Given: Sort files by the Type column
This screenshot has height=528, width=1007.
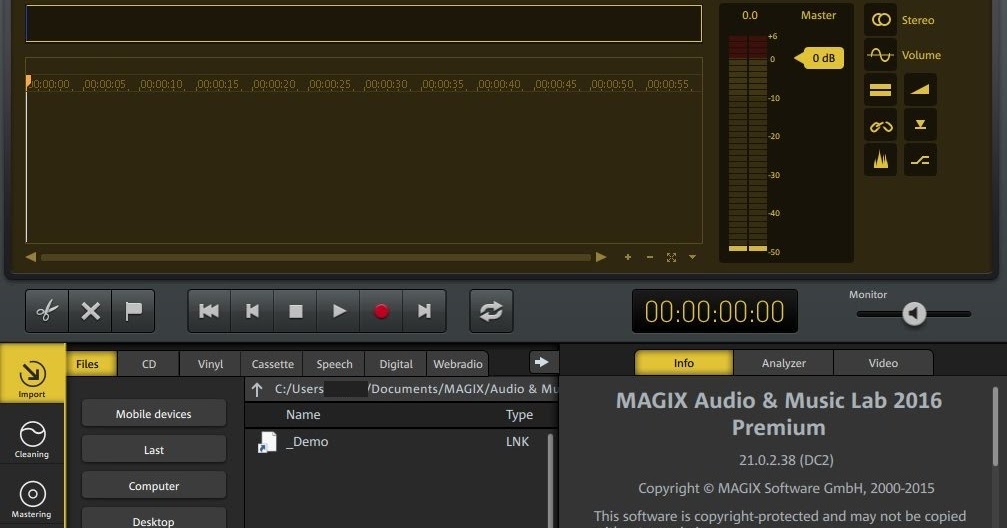Looking at the screenshot, I should 519,414.
